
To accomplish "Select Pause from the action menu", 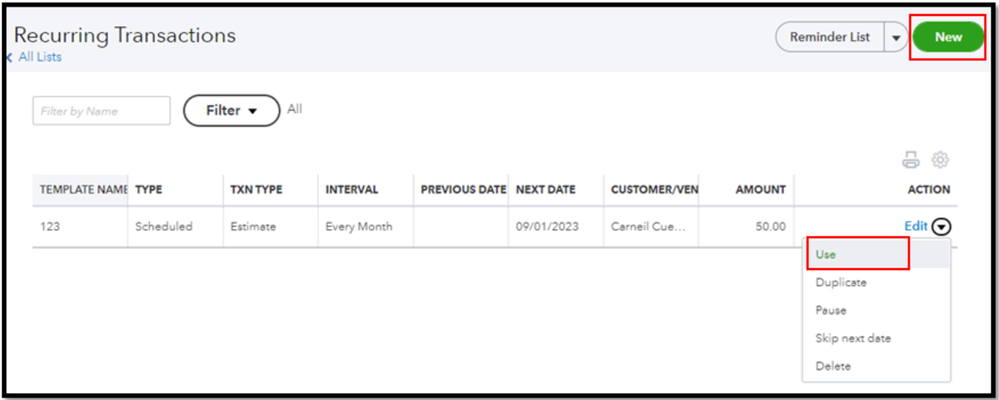I will (831, 311).
